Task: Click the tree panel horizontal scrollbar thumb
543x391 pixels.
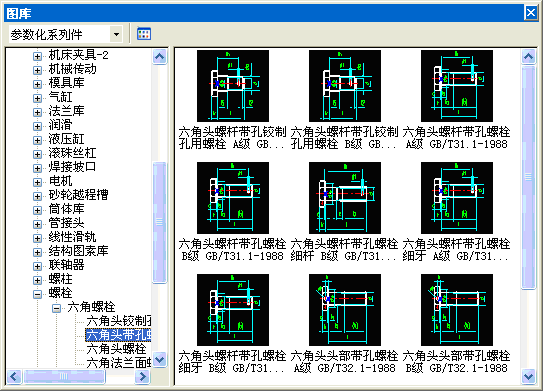Action: click(x=64, y=376)
